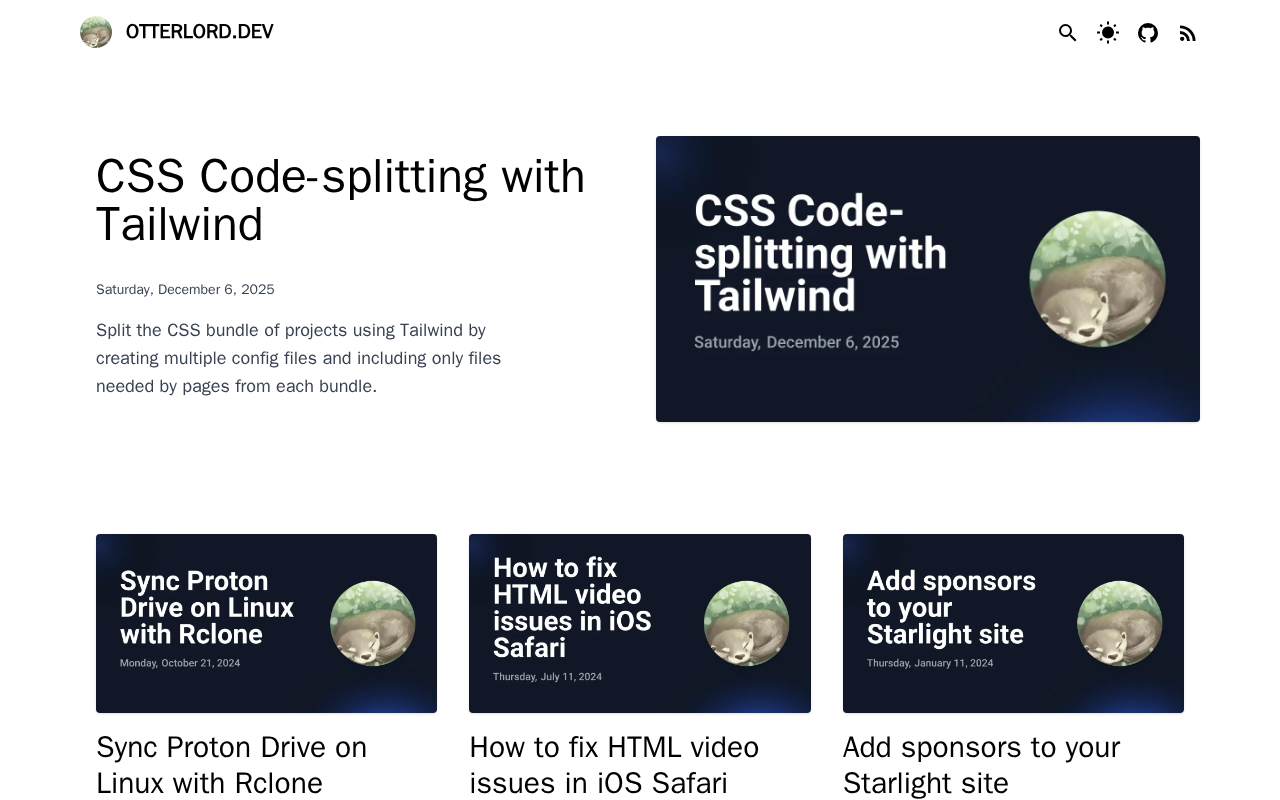The image size is (1280, 800).
Task: Open 'Sync Proton Drive on Linux with Rclone' title
Action: coord(231,764)
